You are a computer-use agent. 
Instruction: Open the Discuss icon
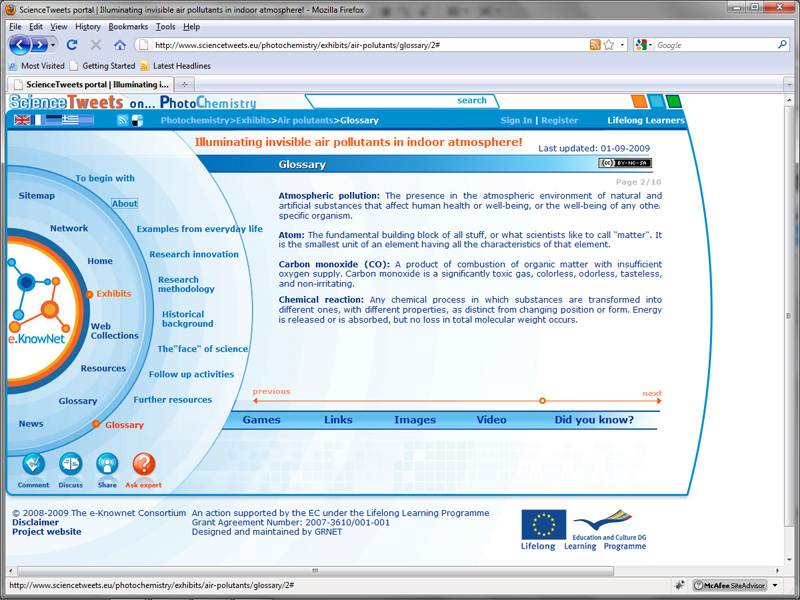(x=70, y=464)
